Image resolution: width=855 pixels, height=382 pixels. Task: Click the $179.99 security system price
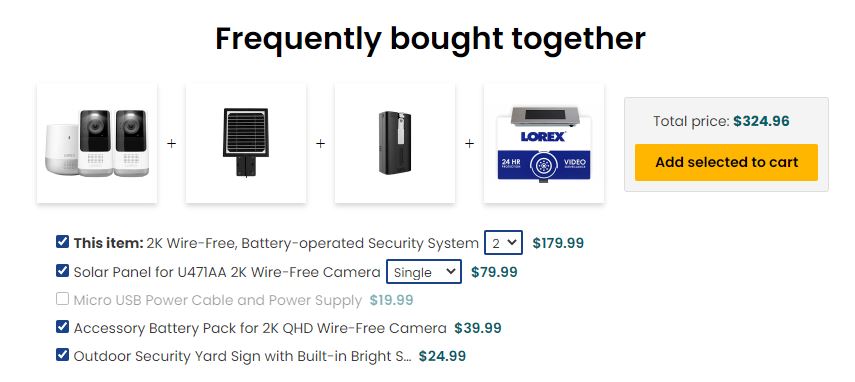point(558,243)
